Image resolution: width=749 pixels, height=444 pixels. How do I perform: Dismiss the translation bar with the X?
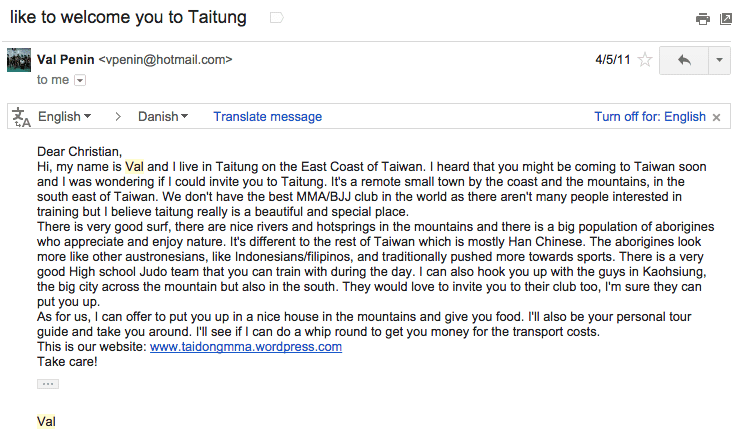[716, 118]
